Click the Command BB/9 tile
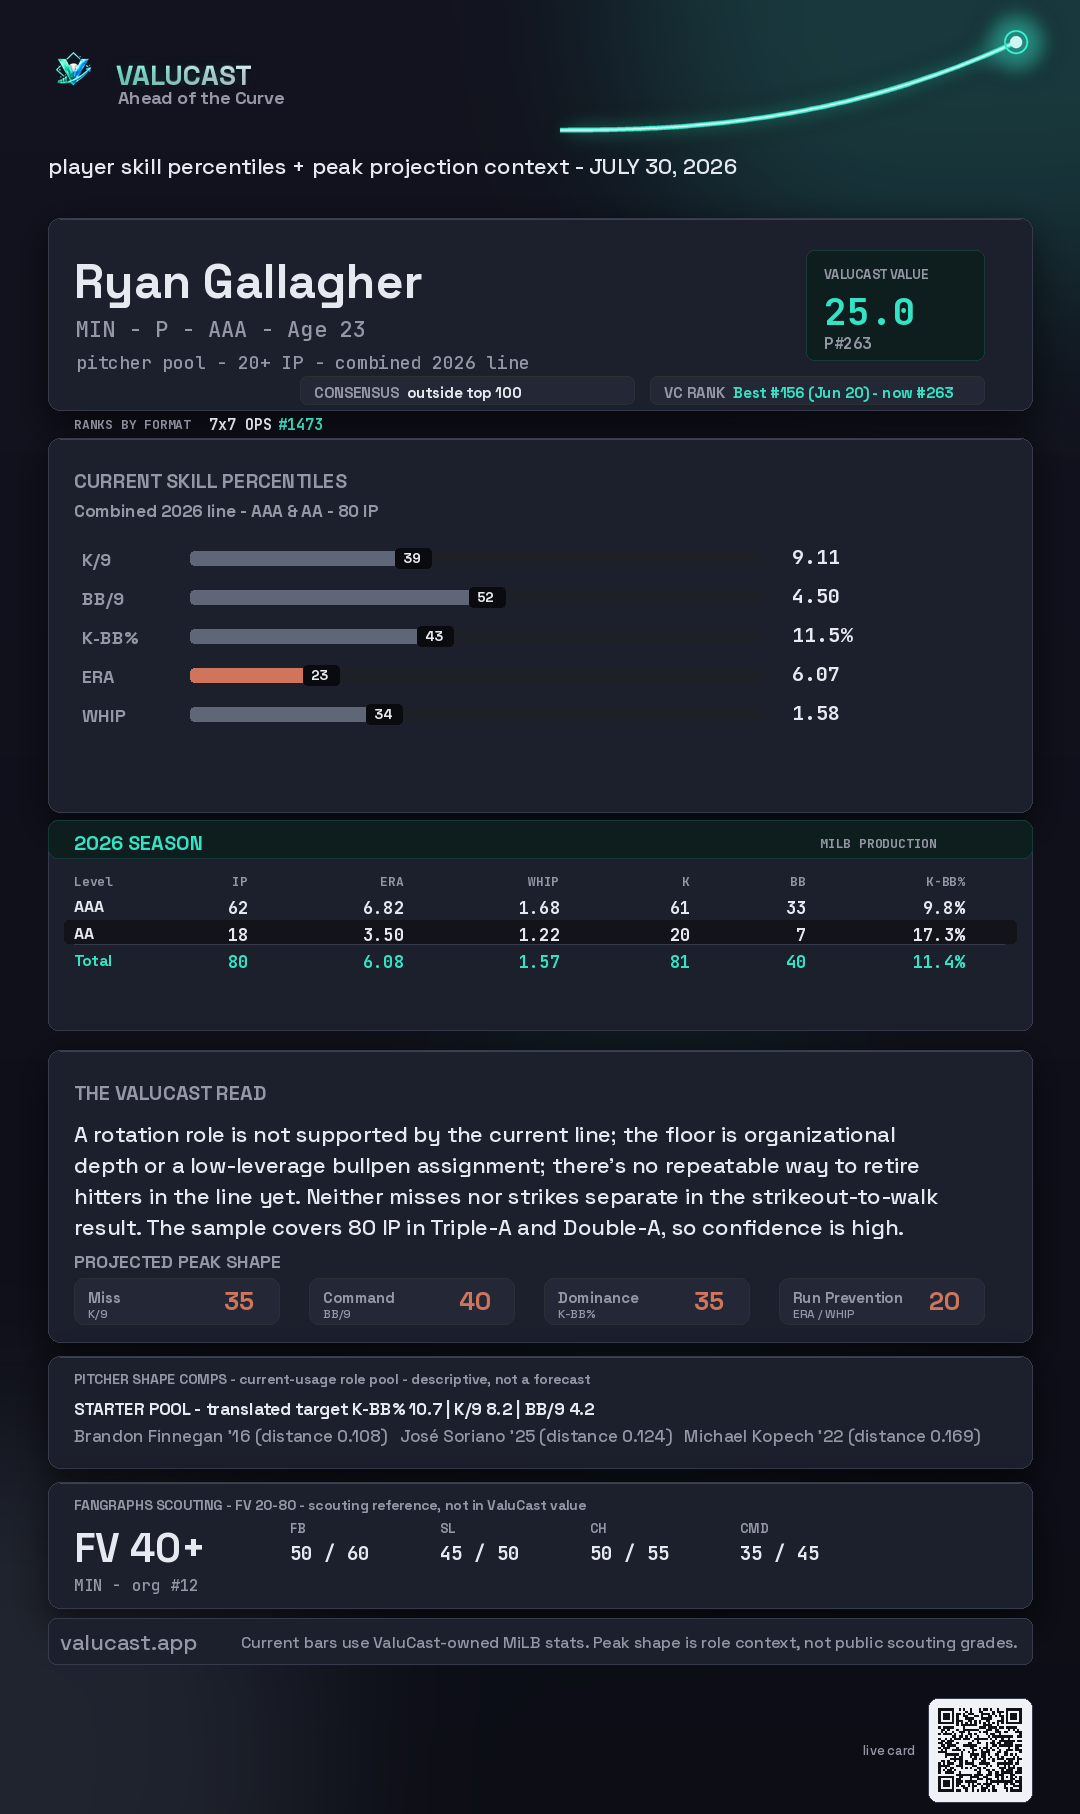The height and width of the screenshot is (1814, 1080). coord(412,1302)
